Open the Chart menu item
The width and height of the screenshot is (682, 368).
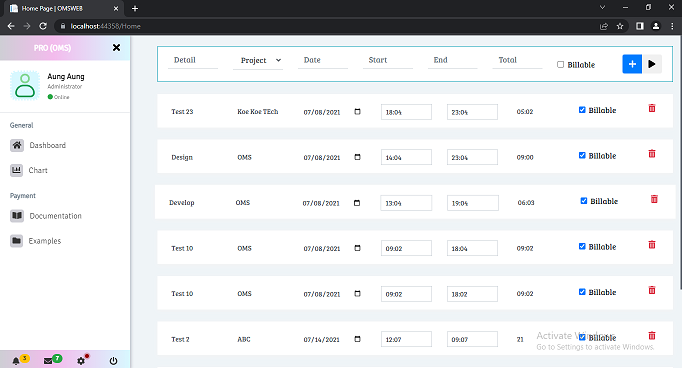click(x=38, y=170)
